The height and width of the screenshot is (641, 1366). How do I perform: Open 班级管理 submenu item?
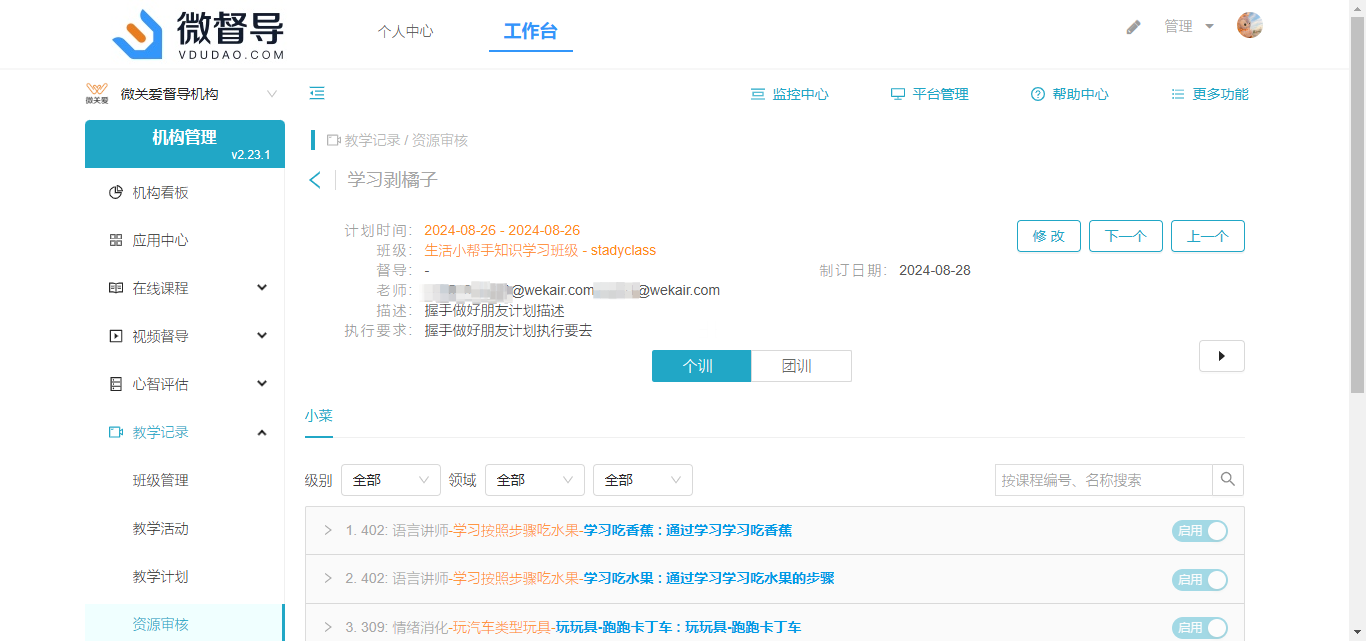click(185, 480)
